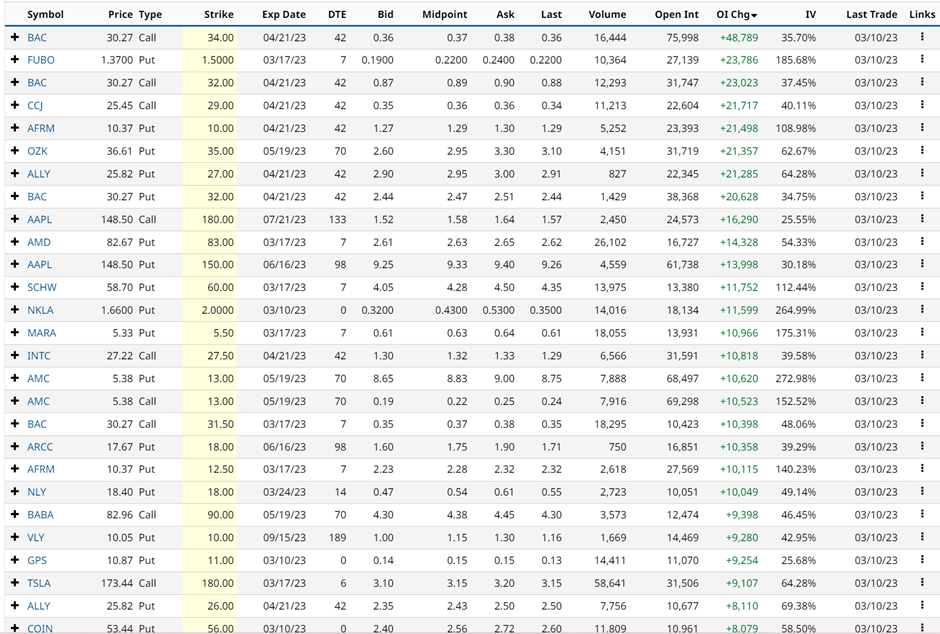This screenshot has width=940, height=634.
Task: Sort by the Volume column header
Action: [x=607, y=15]
